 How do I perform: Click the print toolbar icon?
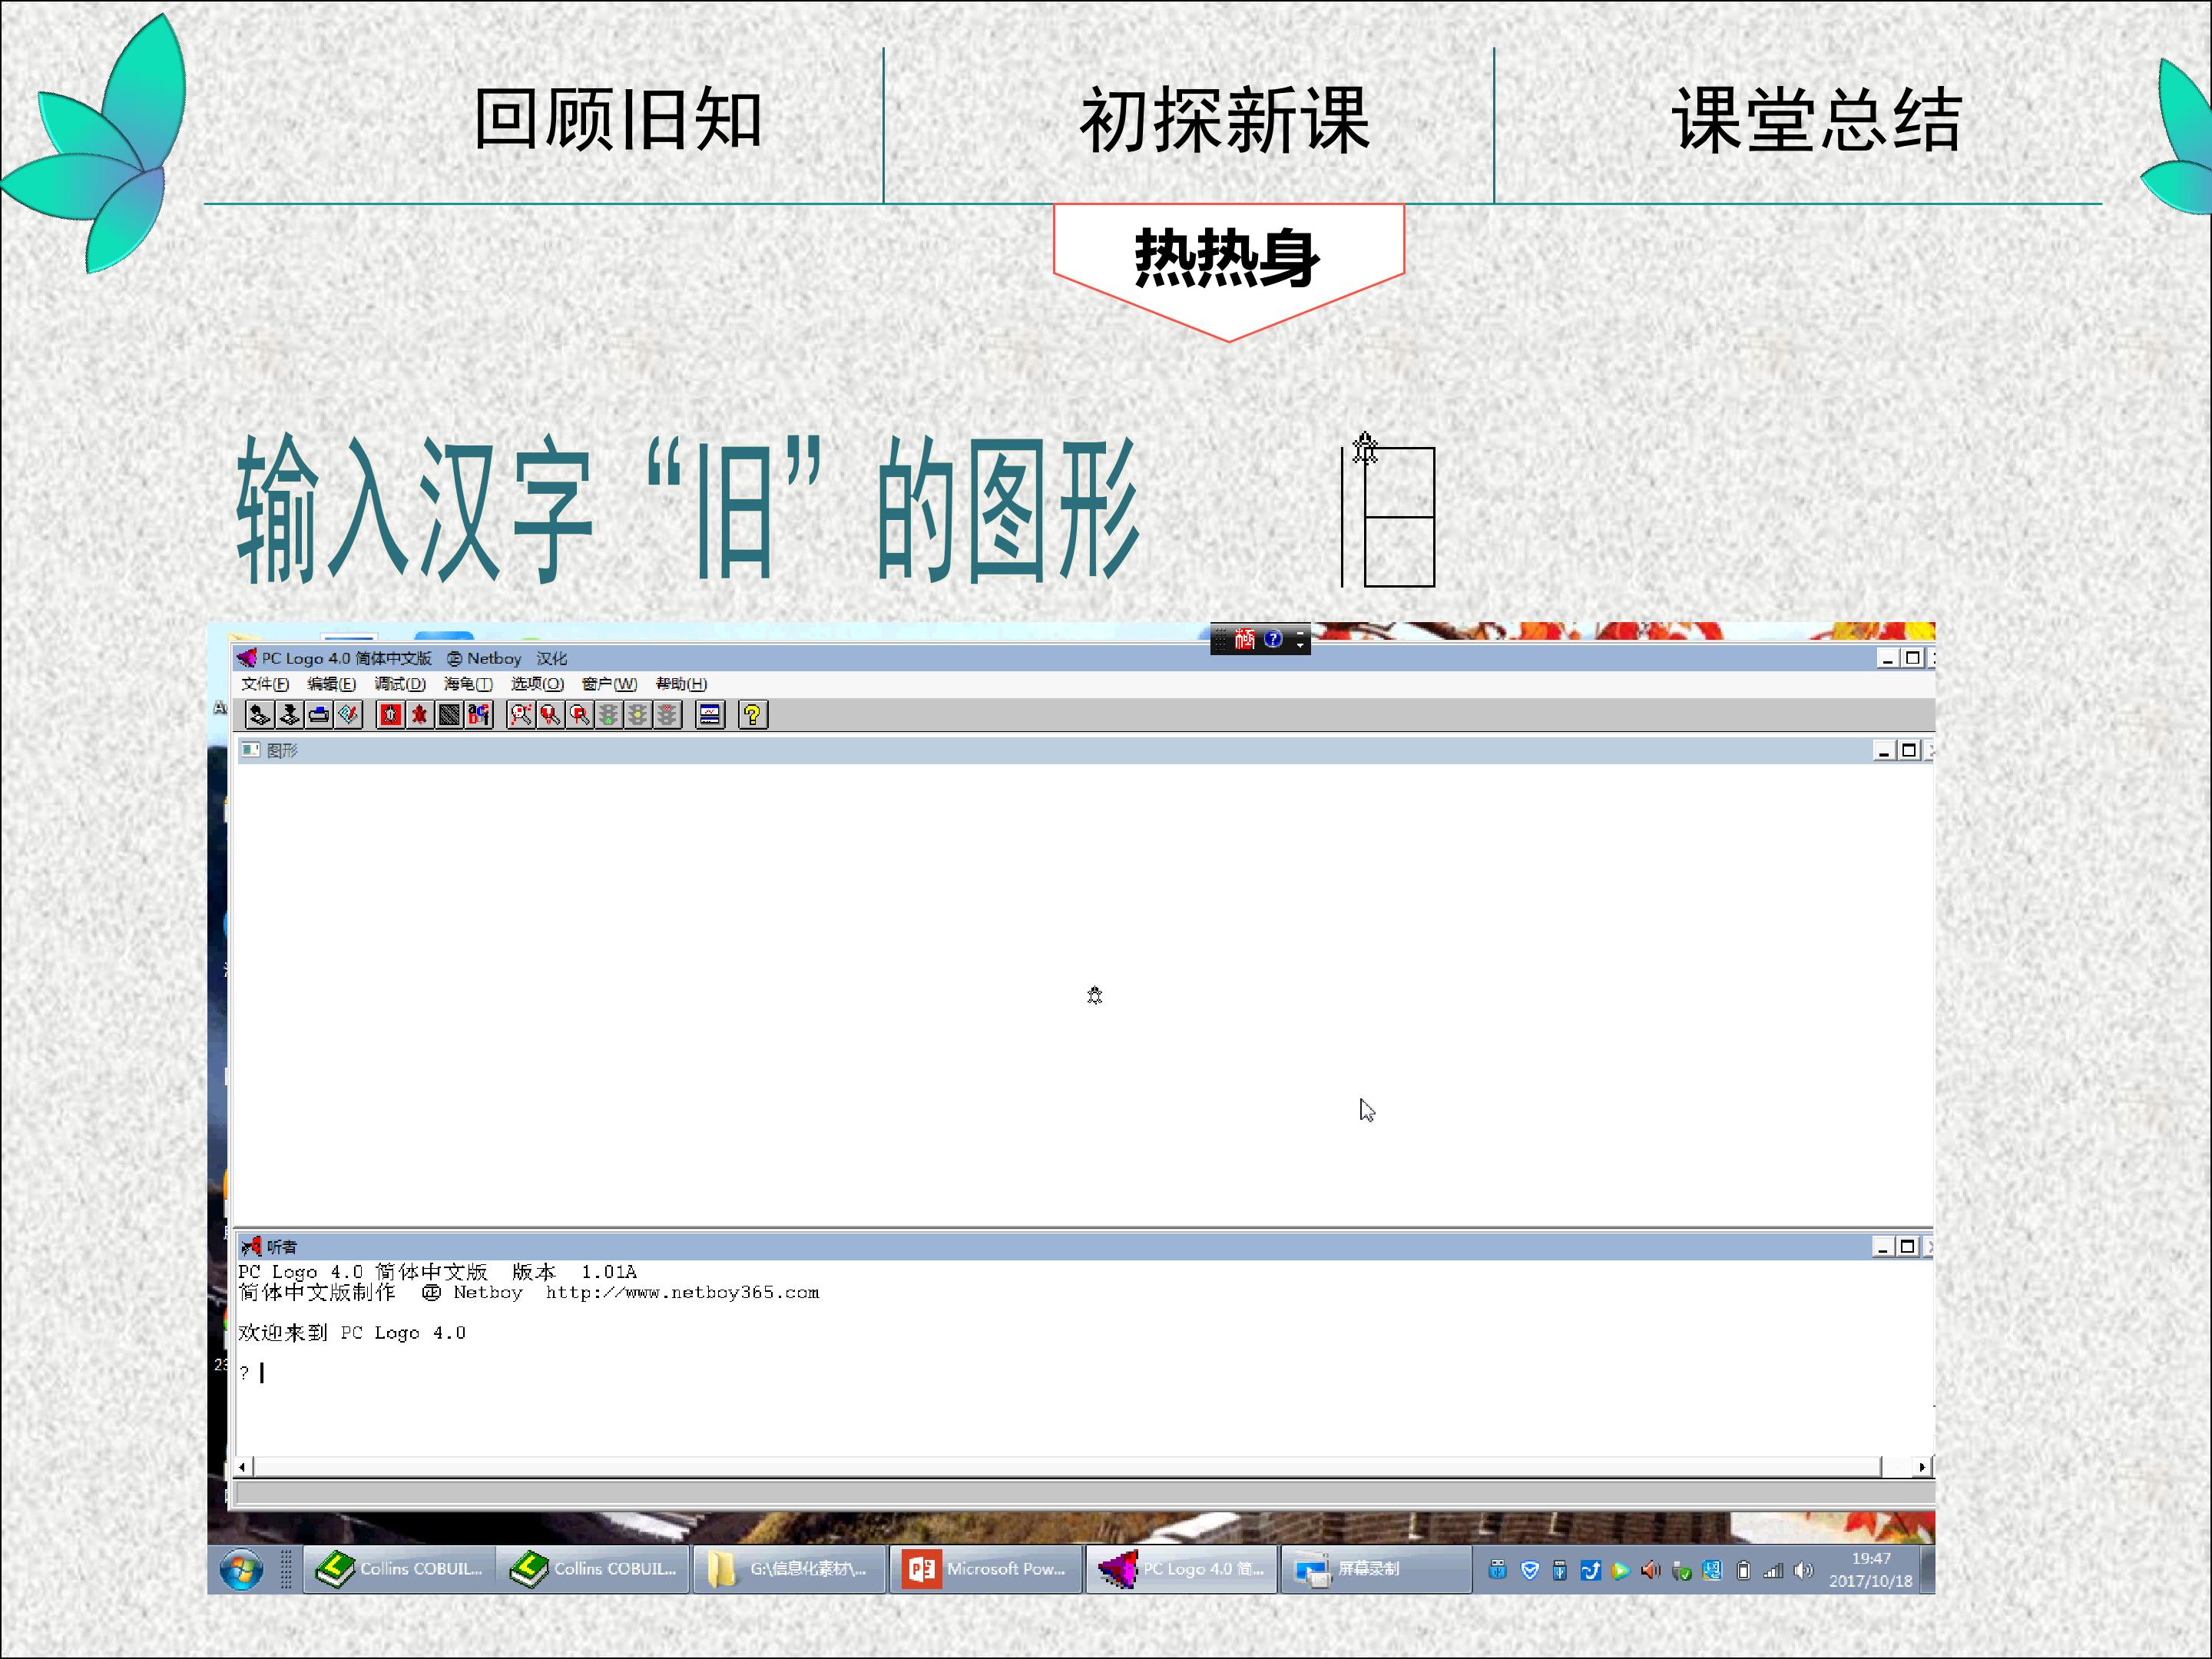click(319, 715)
